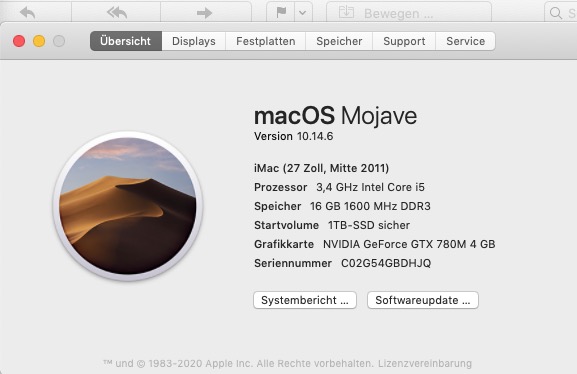Switch to the Displays tab

click(x=194, y=41)
